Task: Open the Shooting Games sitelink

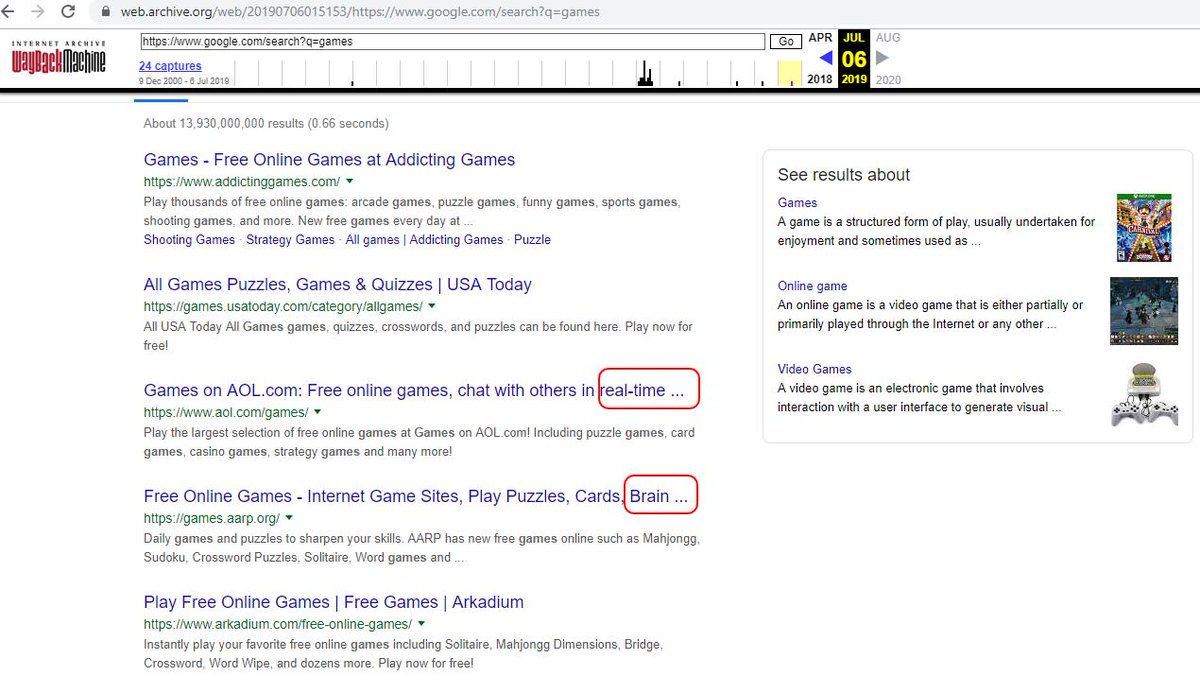Action: click(189, 240)
